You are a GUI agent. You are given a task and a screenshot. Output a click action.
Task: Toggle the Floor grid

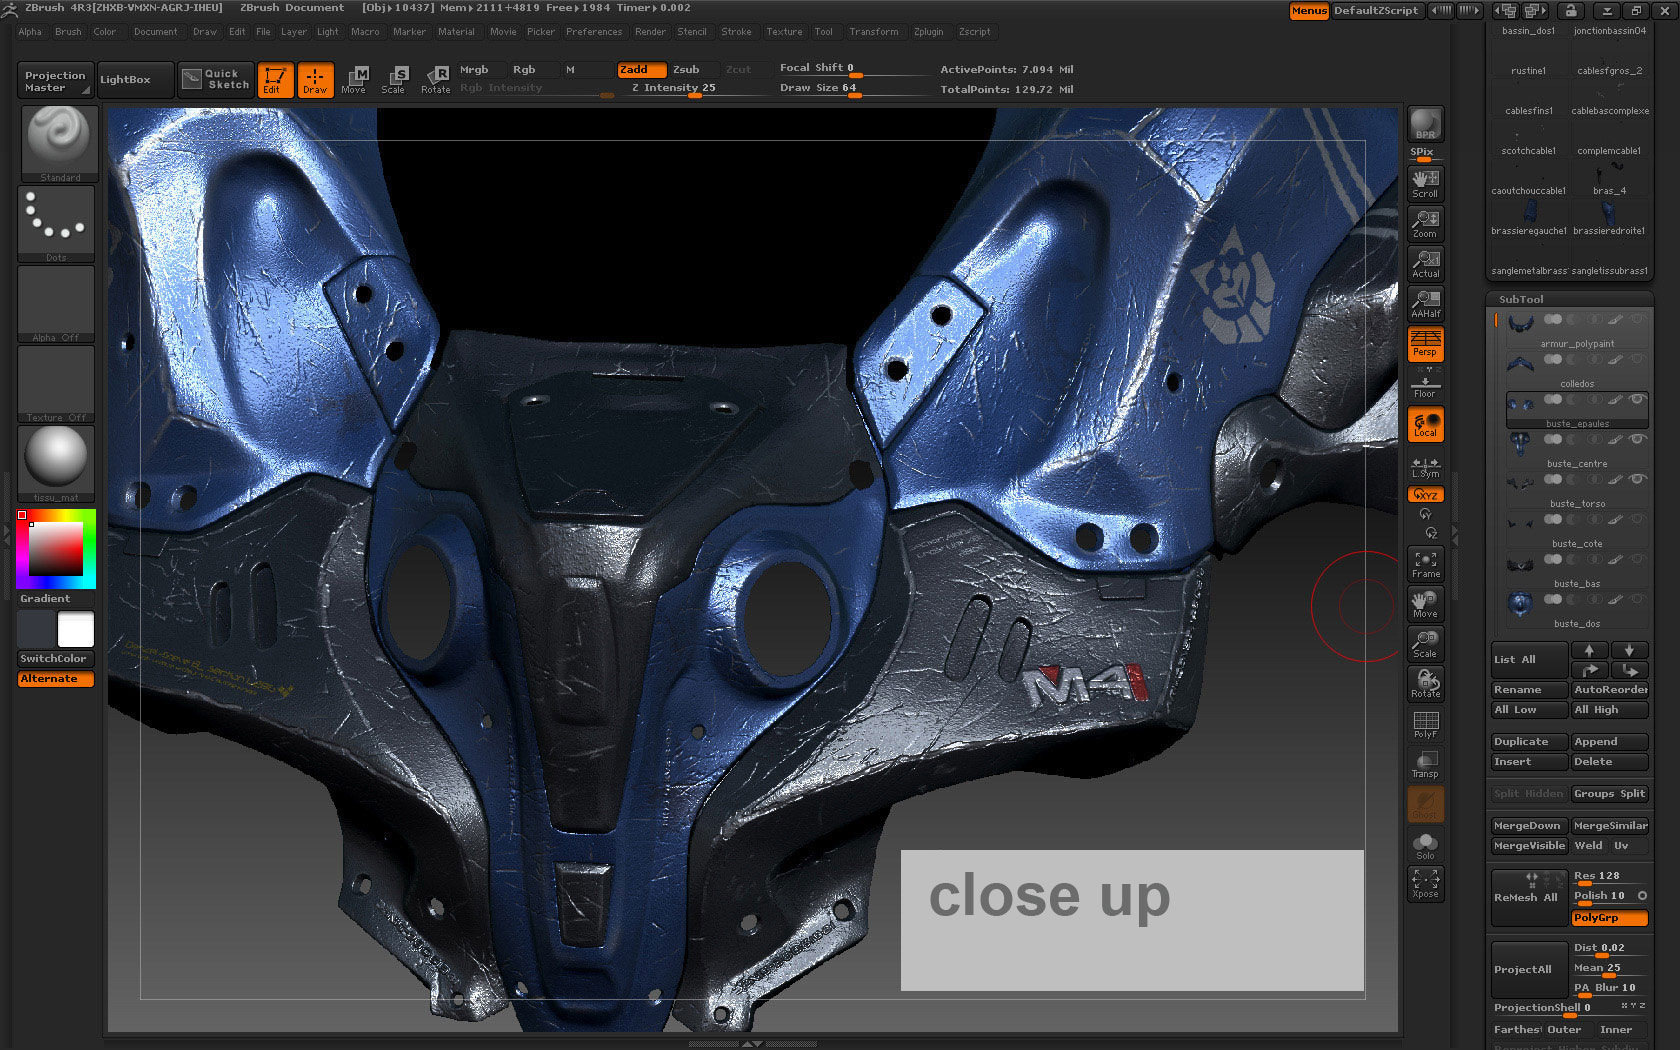pos(1425,385)
